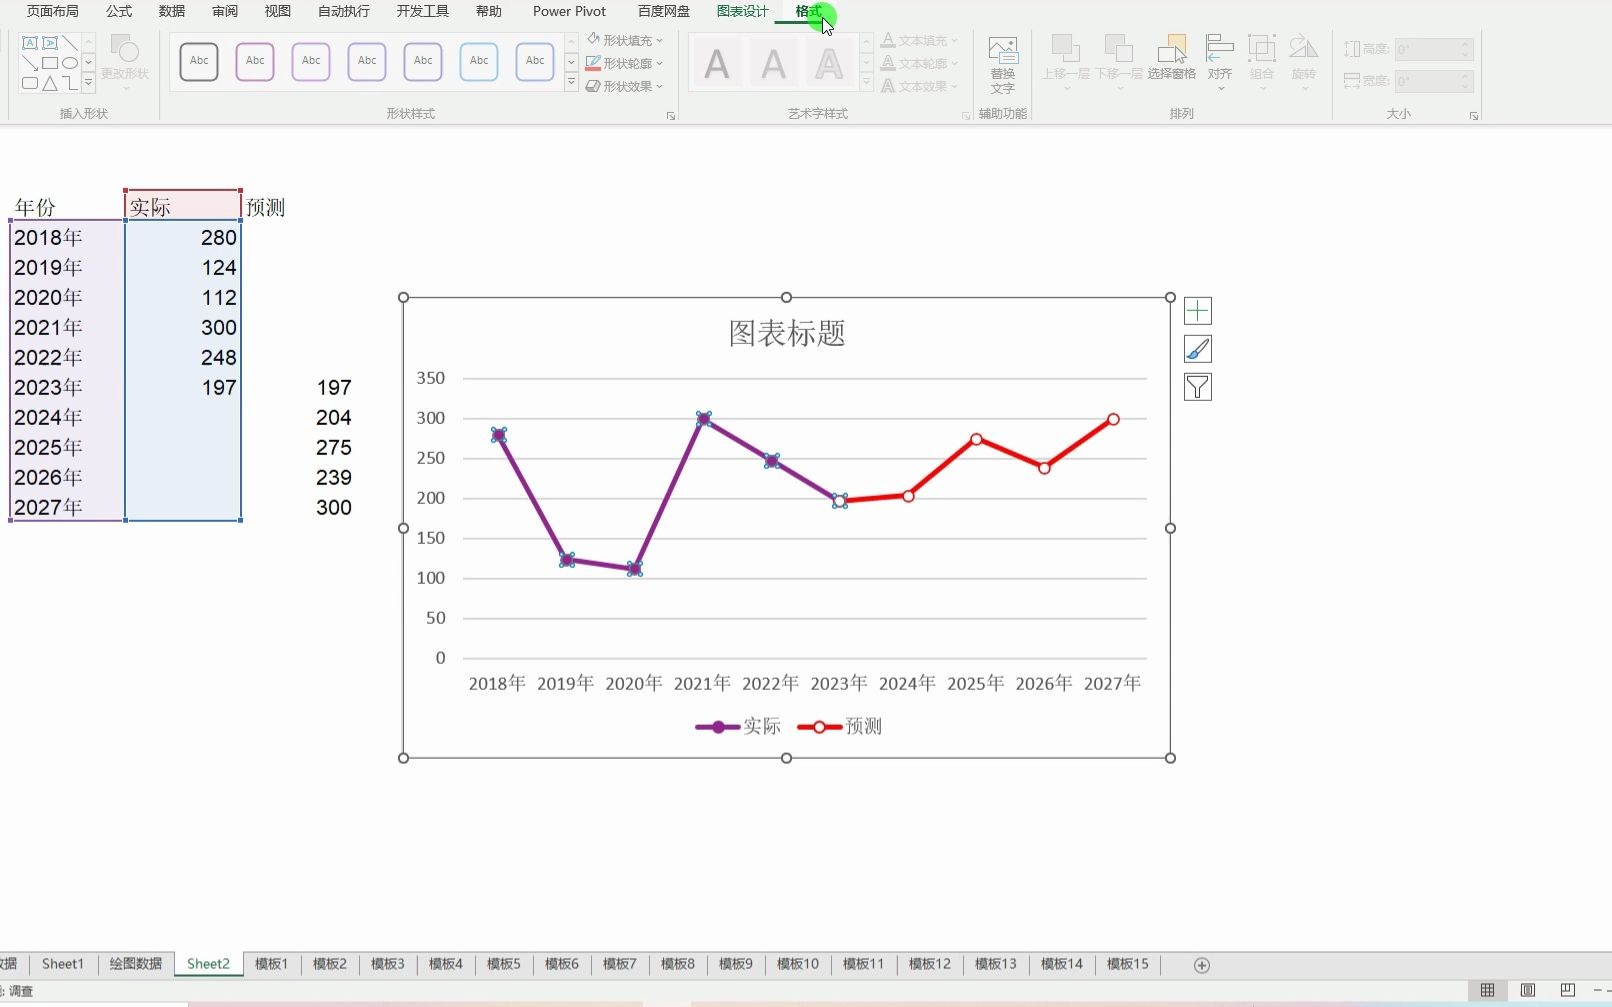Screen dimensions: 1612x1007
Task: Click the 形状填充 command
Action: pyautogui.click(x=626, y=39)
